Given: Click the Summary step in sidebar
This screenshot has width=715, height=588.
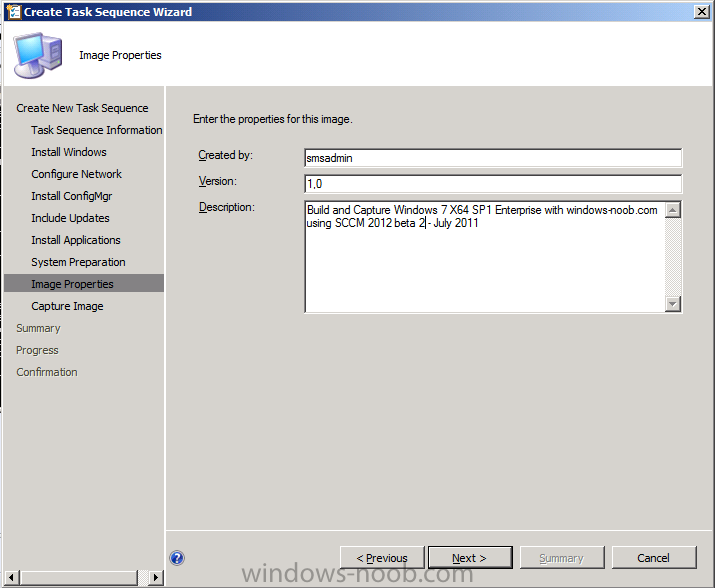Looking at the screenshot, I should [38, 328].
